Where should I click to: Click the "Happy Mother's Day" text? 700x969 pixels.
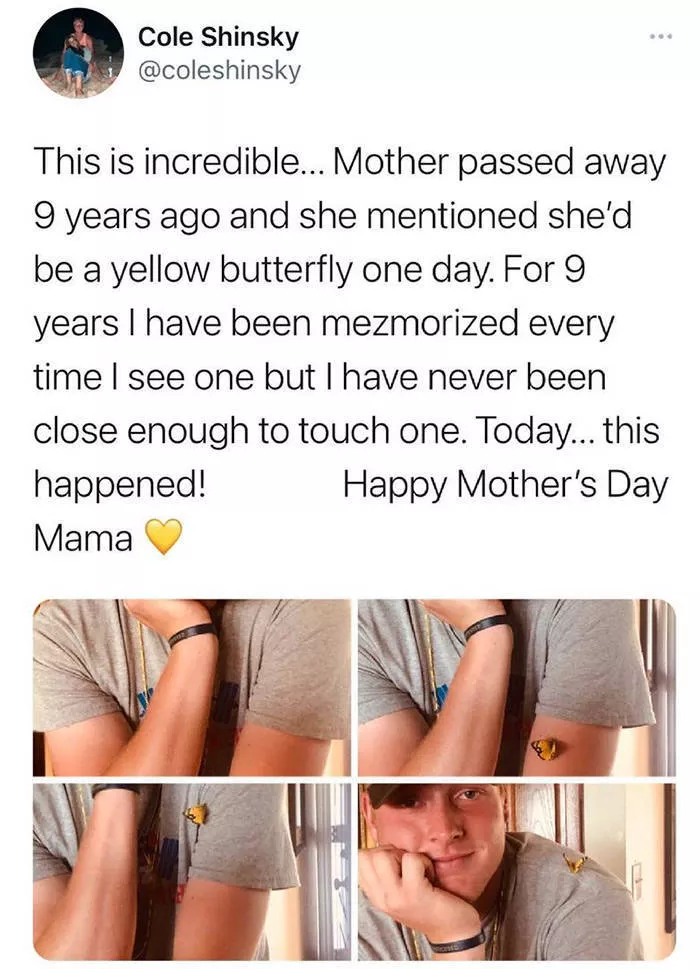pos(504,486)
